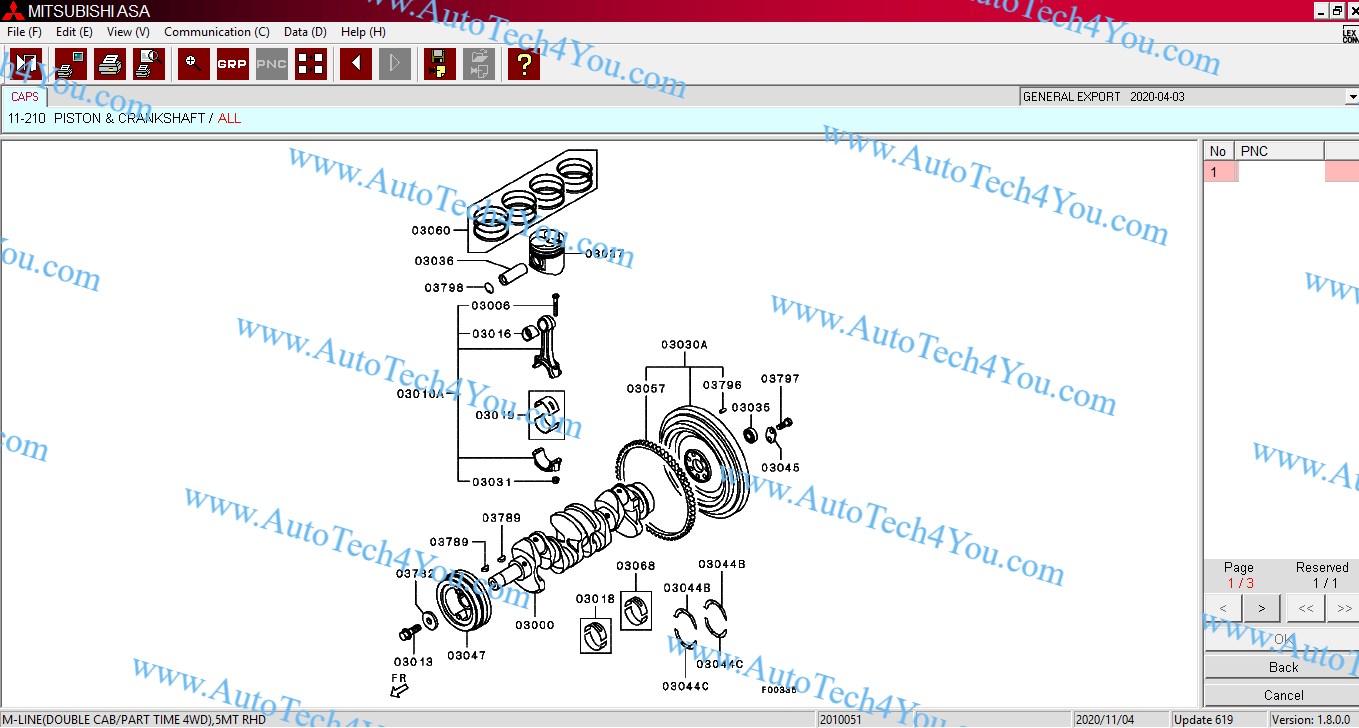
Task: Open help with the question mark icon
Action: tap(523, 64)
